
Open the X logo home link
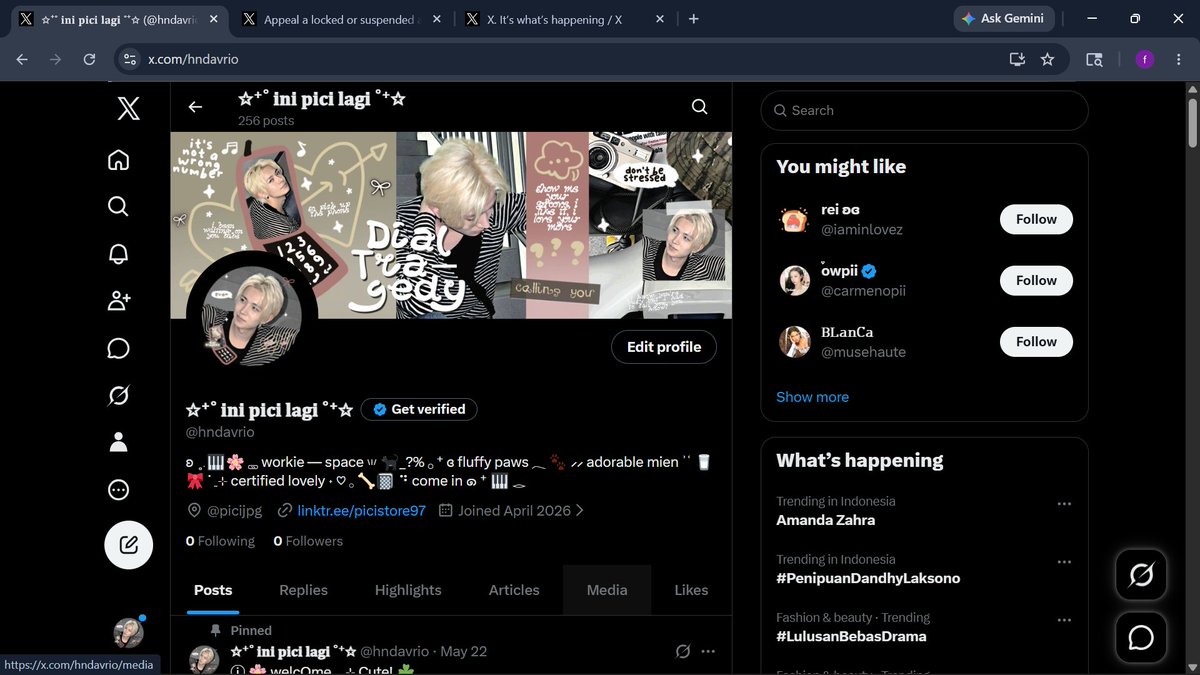pyautogui.click(x=128, y=108)
